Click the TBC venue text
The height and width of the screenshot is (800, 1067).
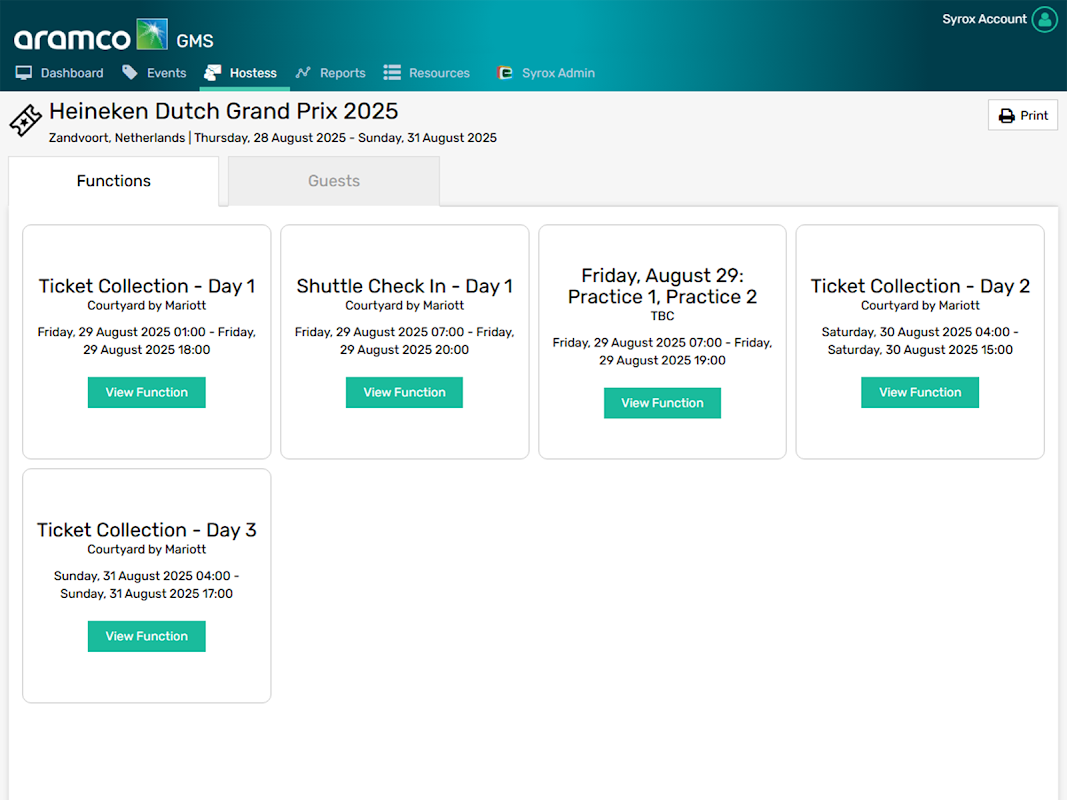(662, 316)
